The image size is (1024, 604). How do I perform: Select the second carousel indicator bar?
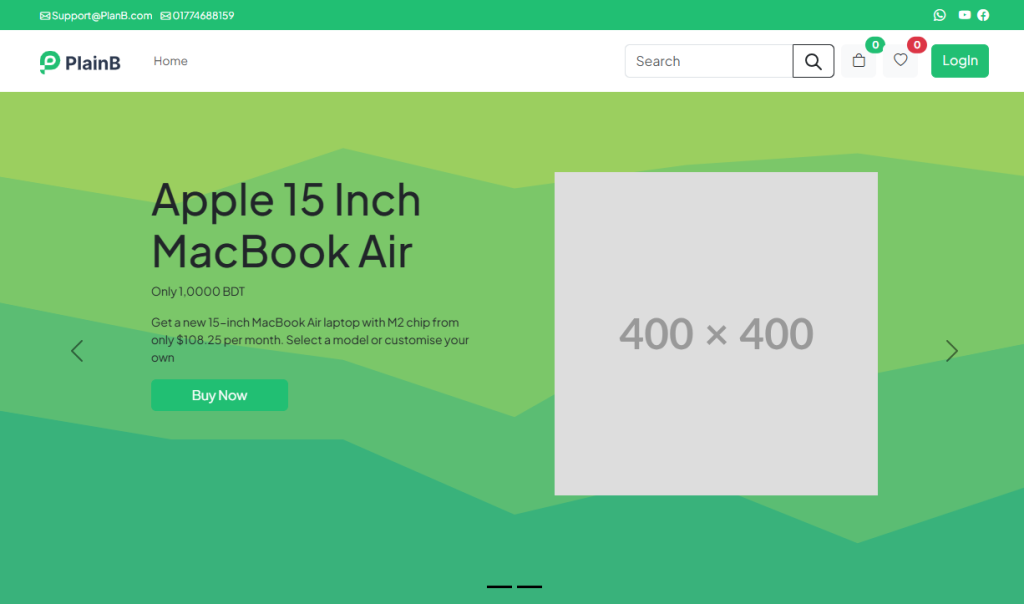pos(529,586)
